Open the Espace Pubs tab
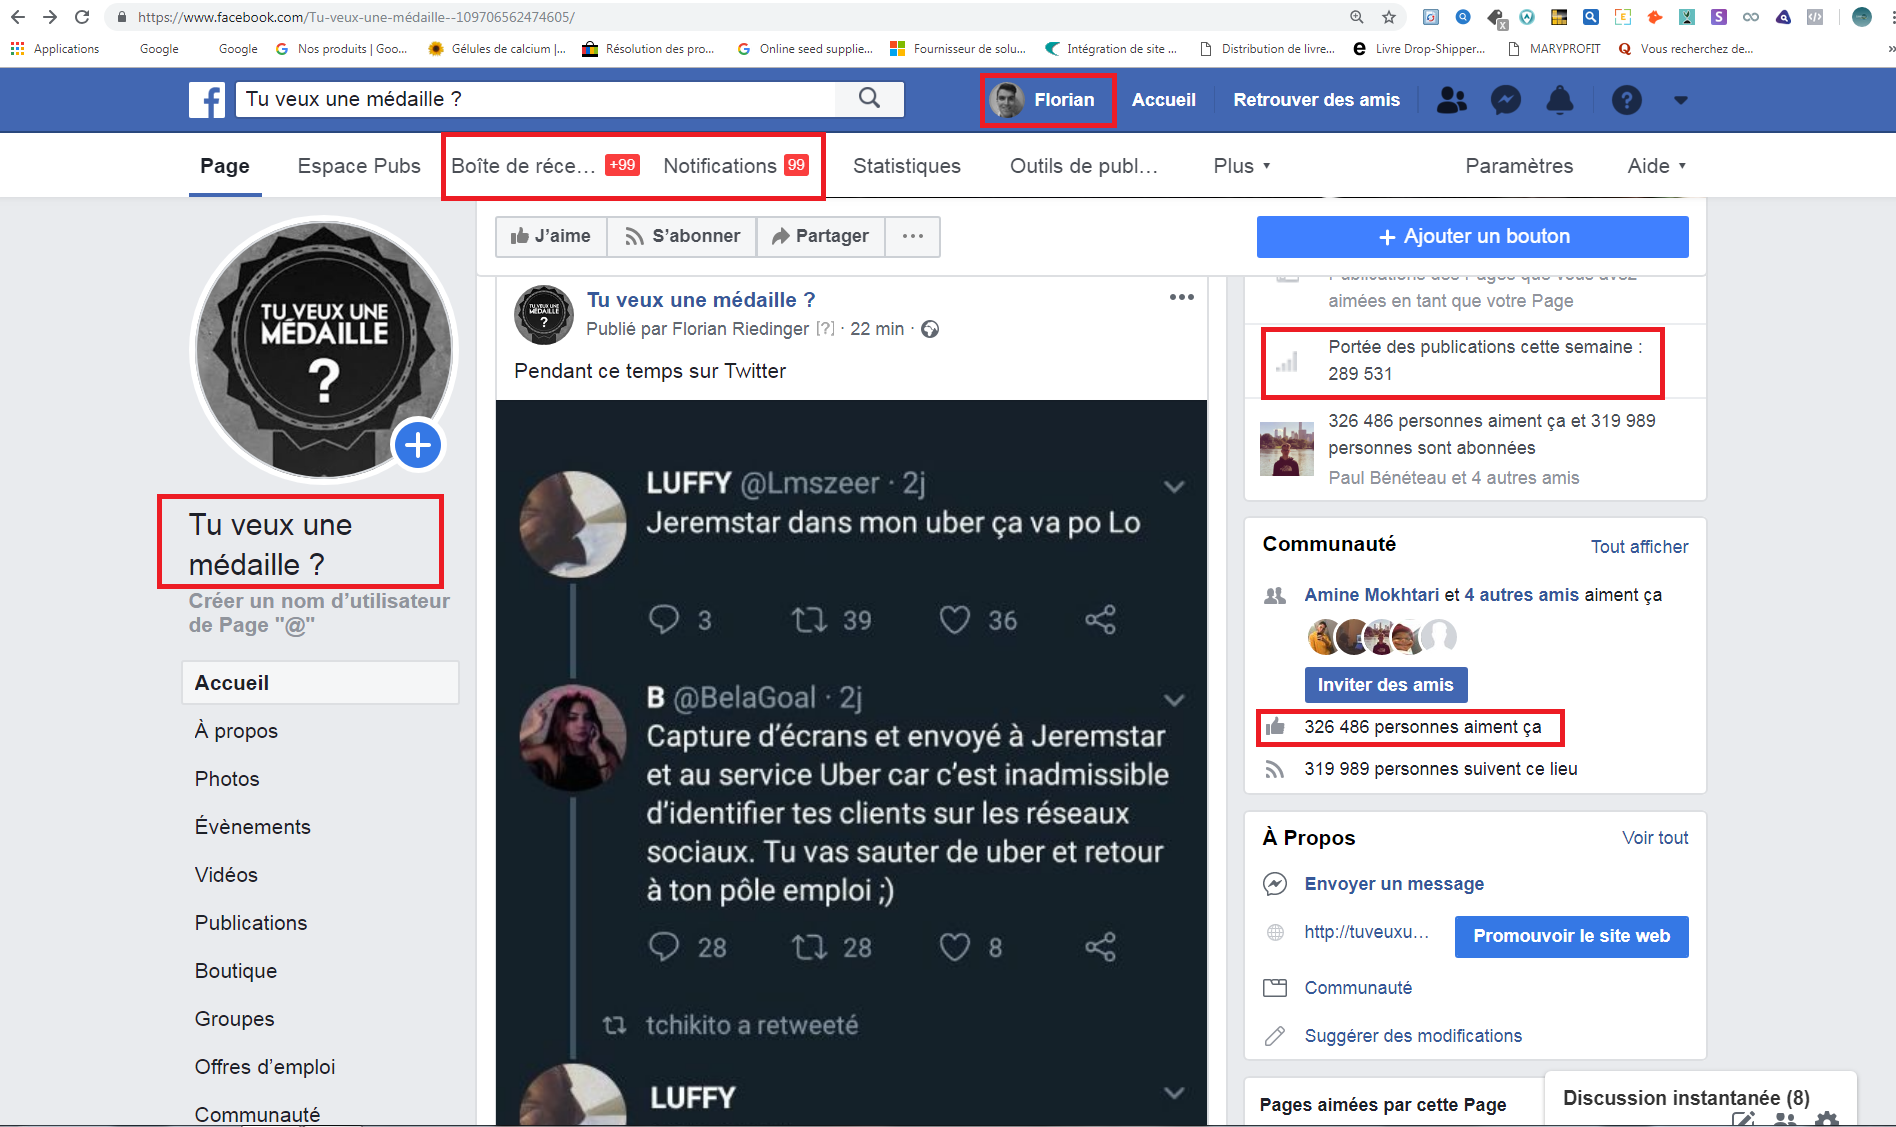Screen dimensions: 1896x1127 (359, 166)
